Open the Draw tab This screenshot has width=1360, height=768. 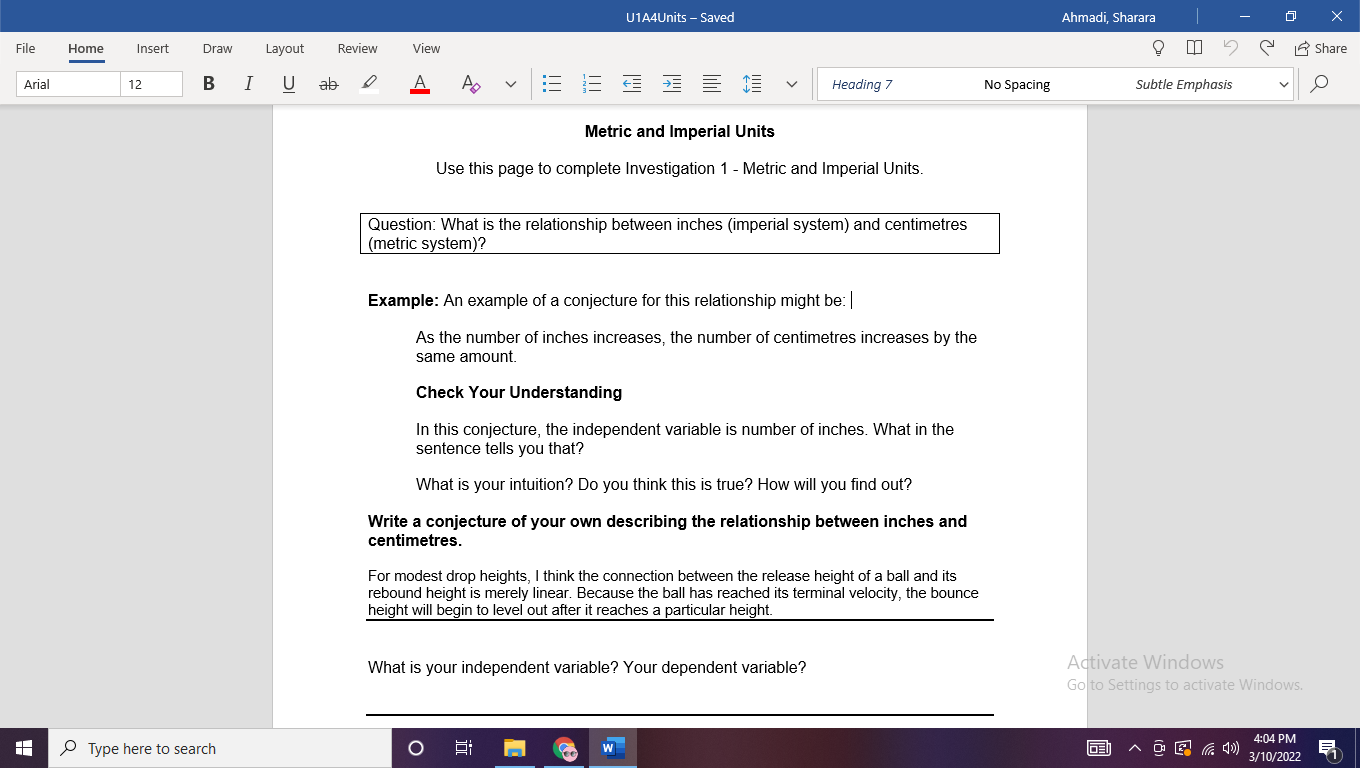point(217,48)
